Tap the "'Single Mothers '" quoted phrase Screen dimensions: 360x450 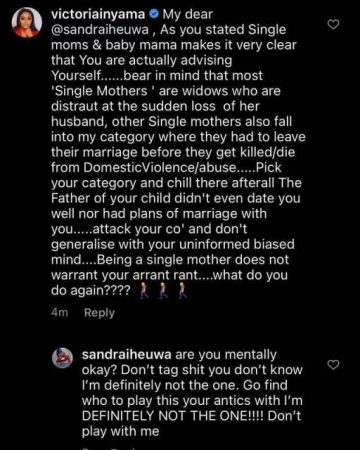point(99,91)
